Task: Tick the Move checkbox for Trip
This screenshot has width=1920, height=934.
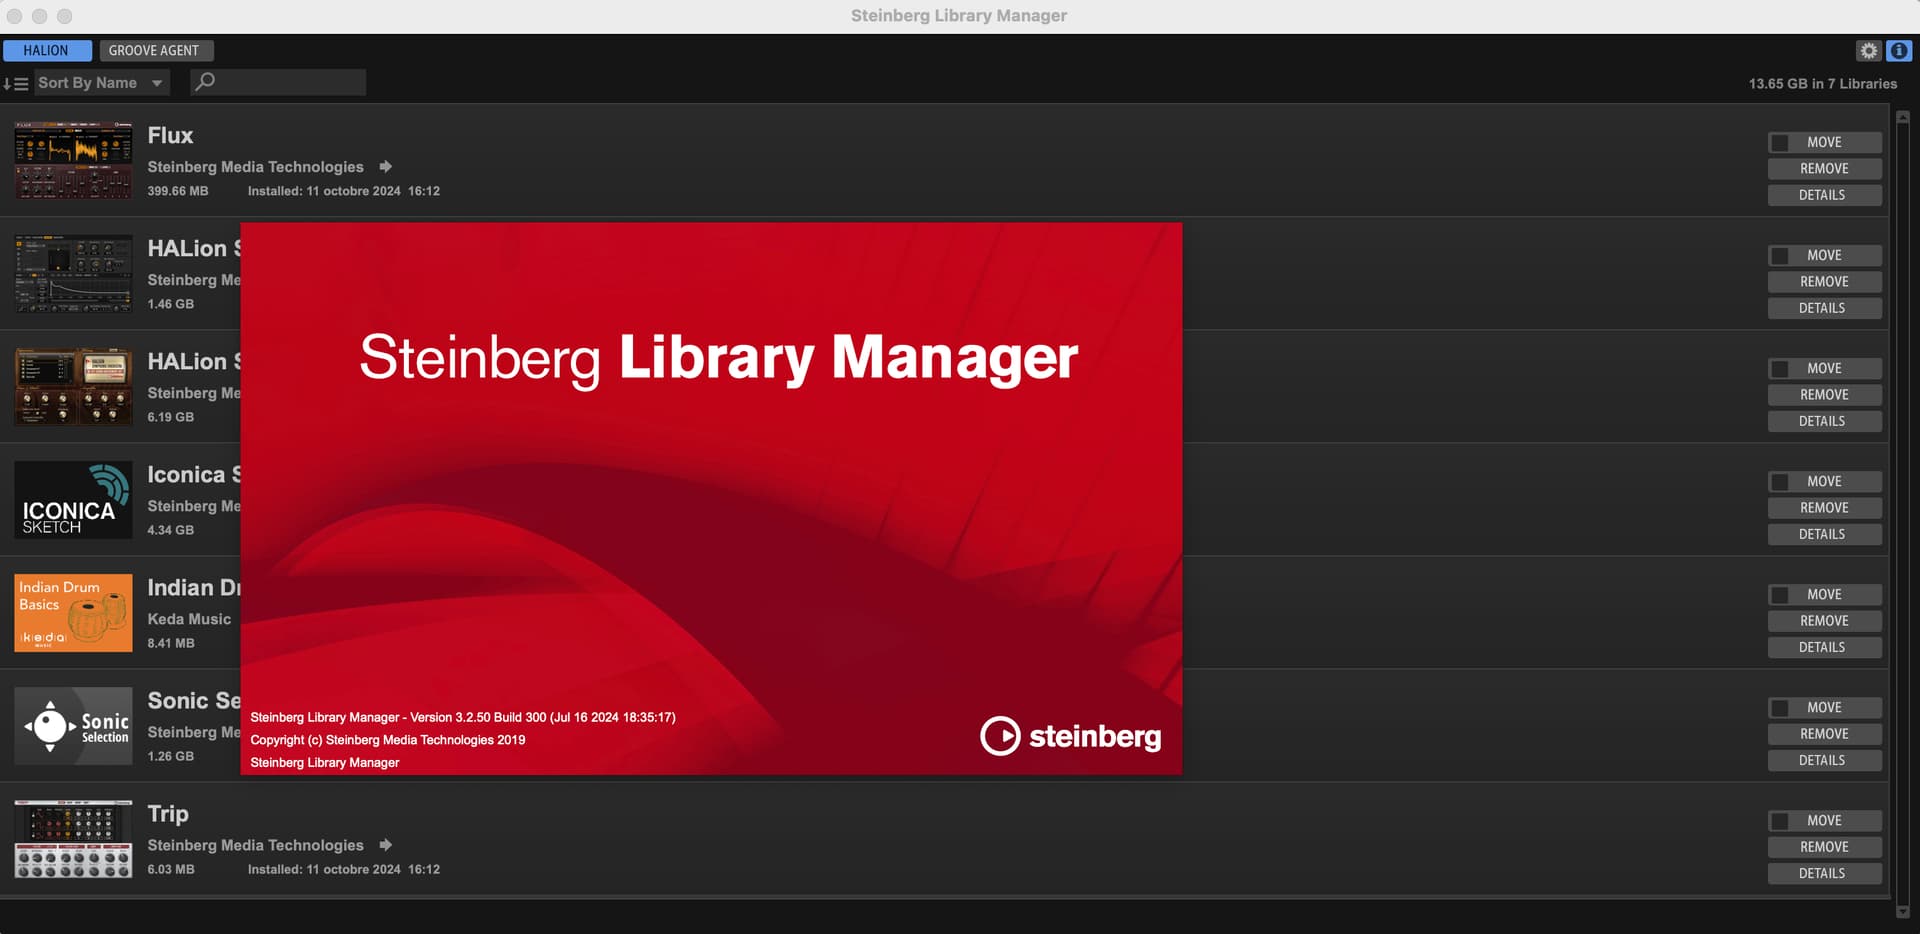Action: pos(1779,821)
